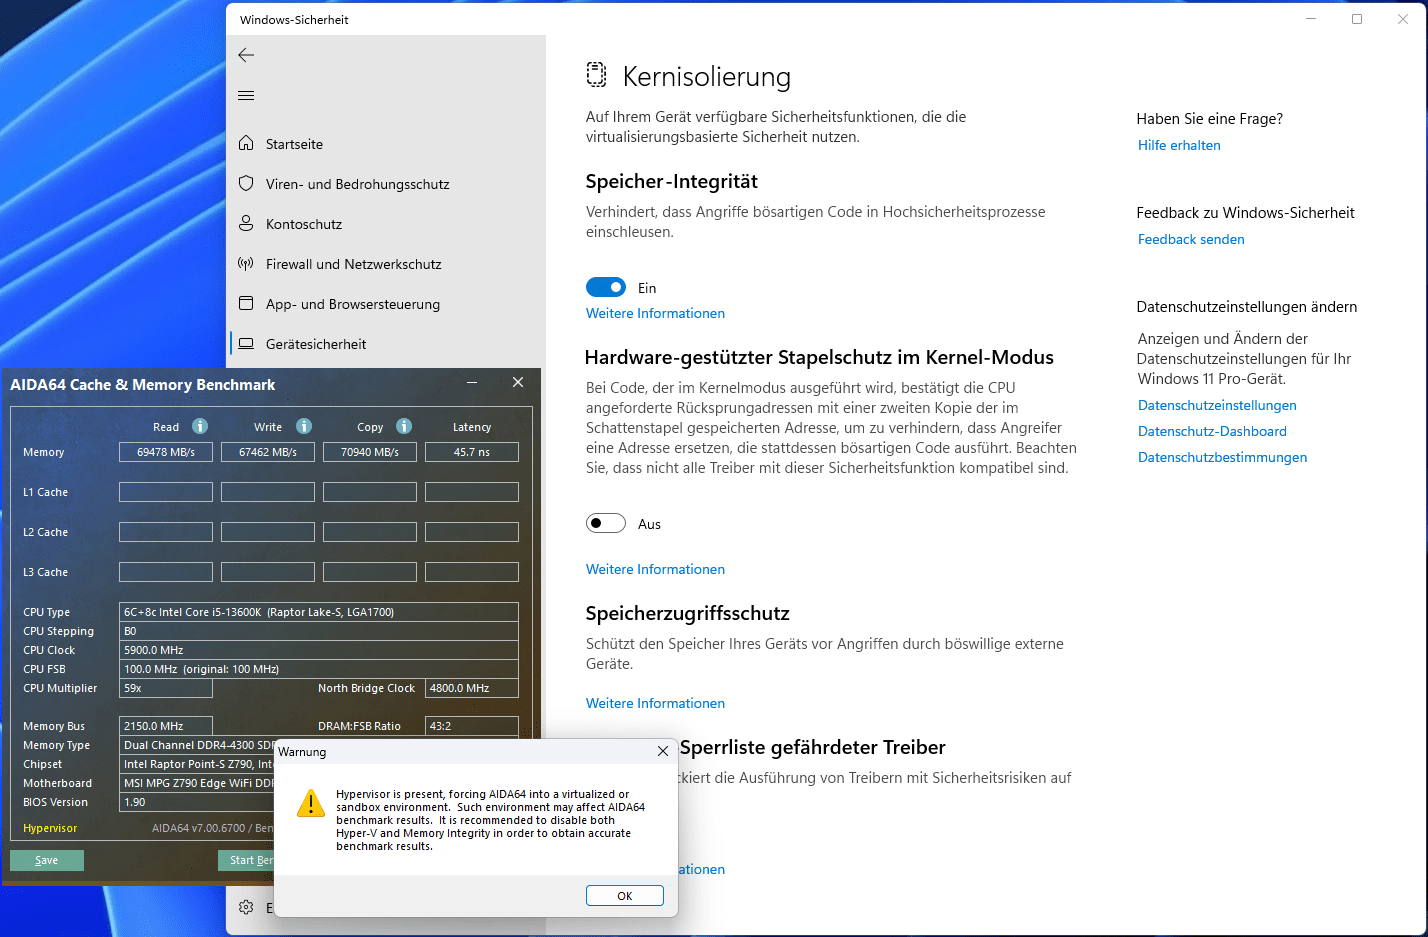Click the Kontoschutz person icon

(246, 223)
